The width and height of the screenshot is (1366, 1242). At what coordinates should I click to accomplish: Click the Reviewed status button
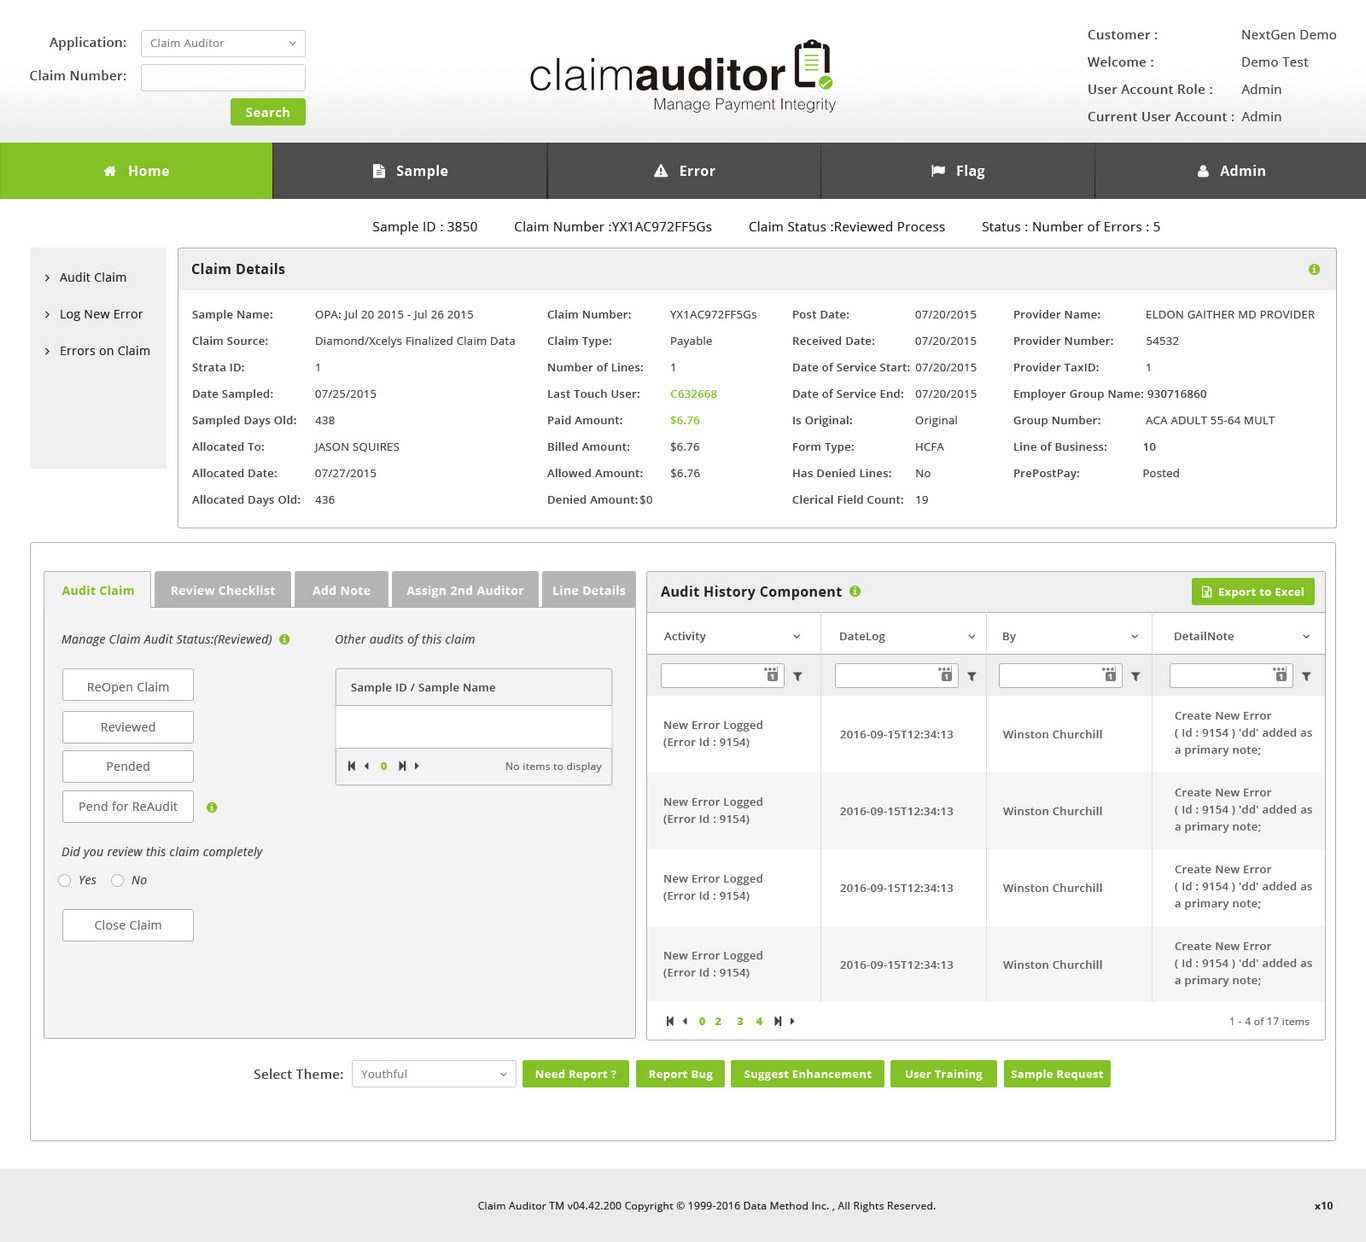[x=128, y=727]
